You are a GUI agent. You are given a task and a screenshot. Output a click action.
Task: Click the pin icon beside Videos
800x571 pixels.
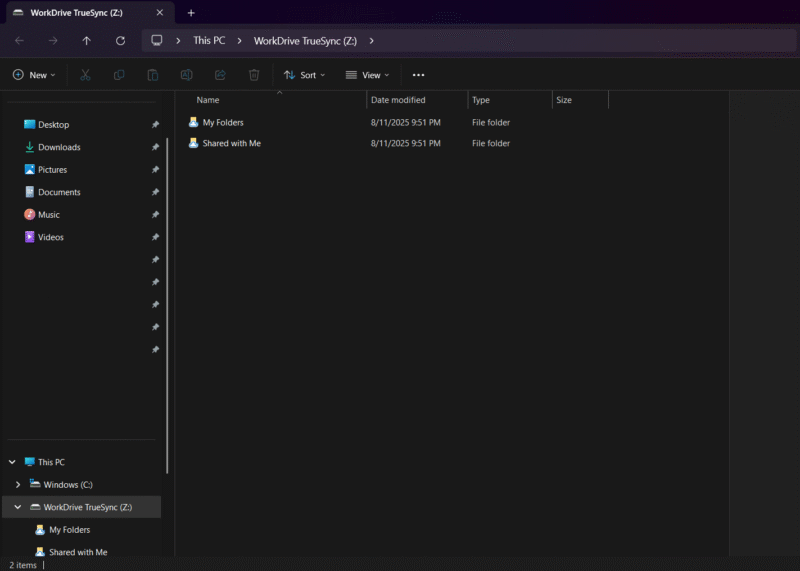coord(155,237)
